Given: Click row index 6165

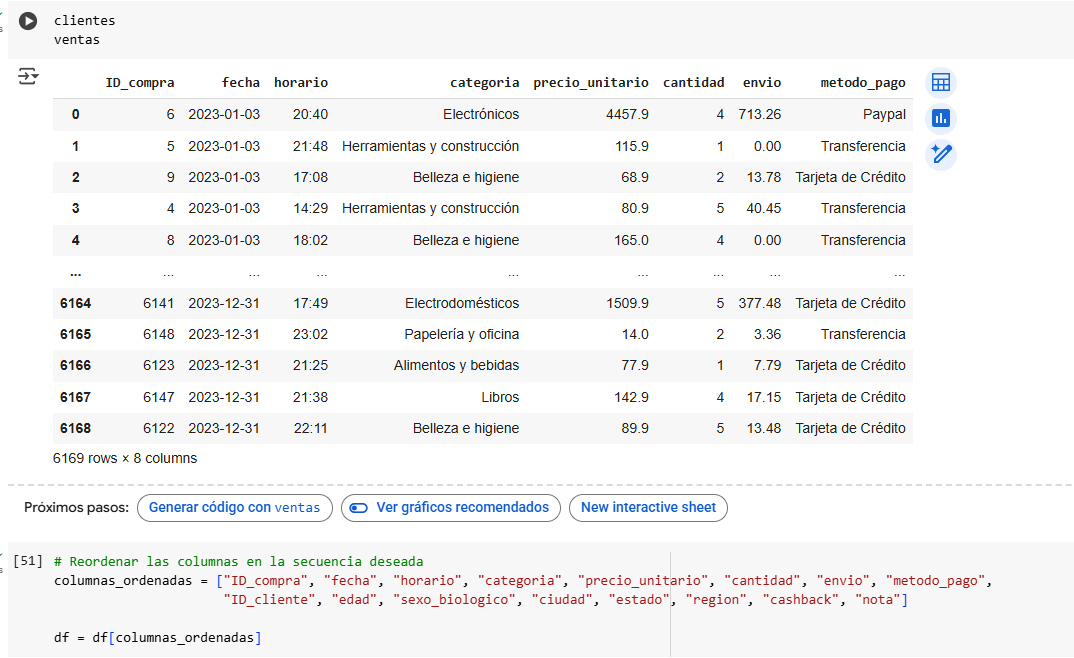Looking at the screenshot, I should [x=75, y=334].
